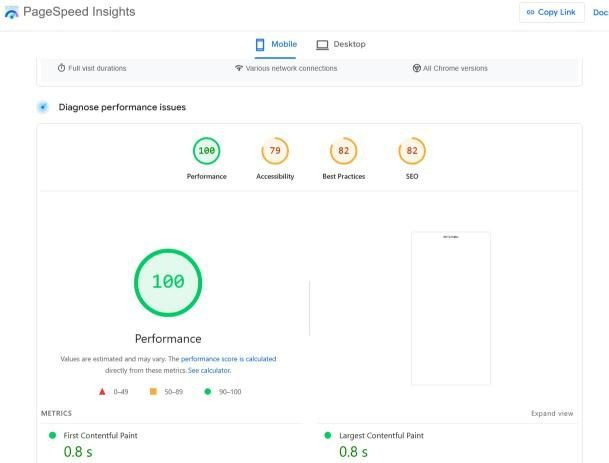Click the Best Practices label

[344, 176]
